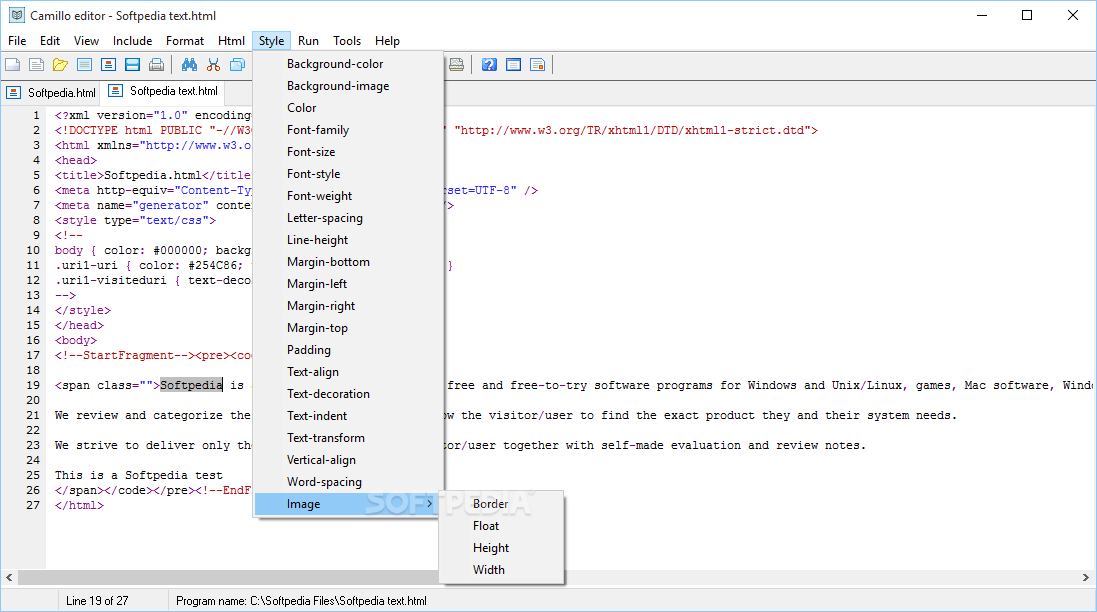
Task: Click the open folder icon
Action: [60, 65]
